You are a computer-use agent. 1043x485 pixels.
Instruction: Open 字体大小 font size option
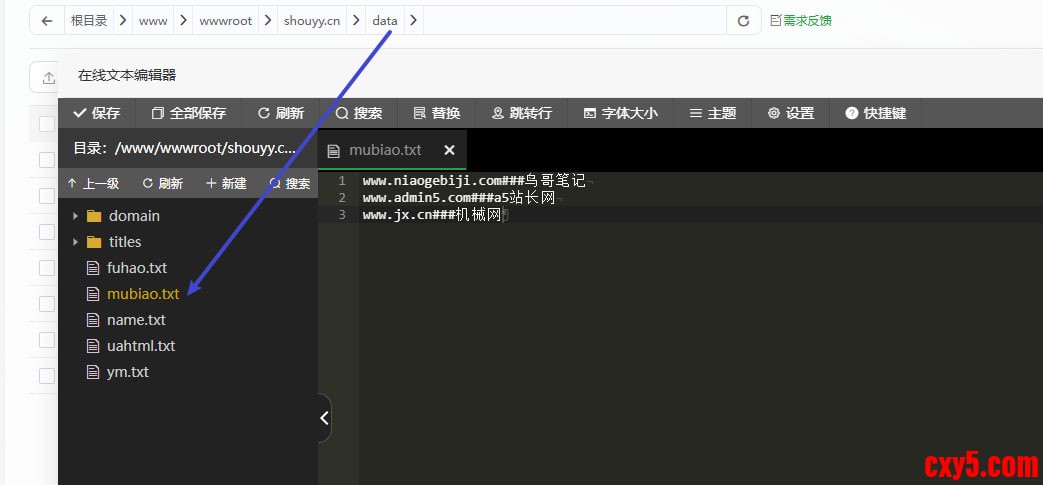pyautogui.click(x=621, y=113)
